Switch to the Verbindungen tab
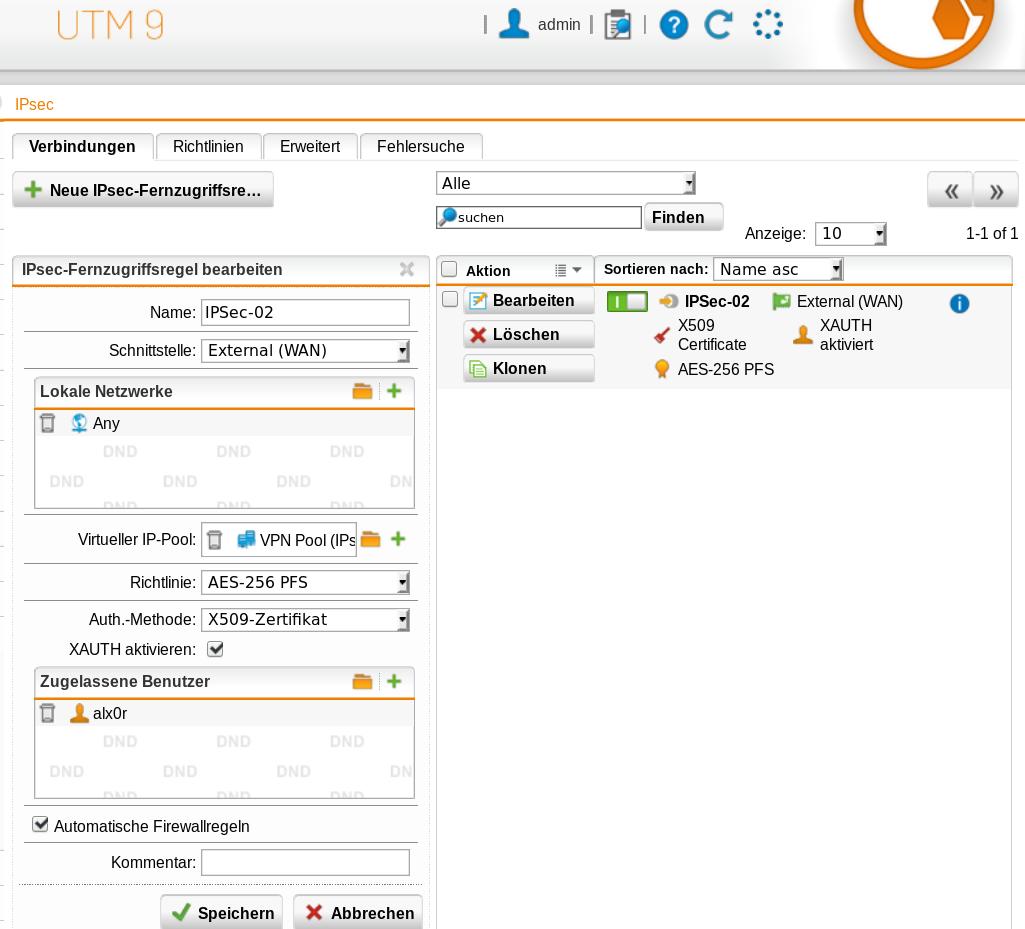Image resolution: width=1025 pixels, height=929 pixels. [82, 146]
